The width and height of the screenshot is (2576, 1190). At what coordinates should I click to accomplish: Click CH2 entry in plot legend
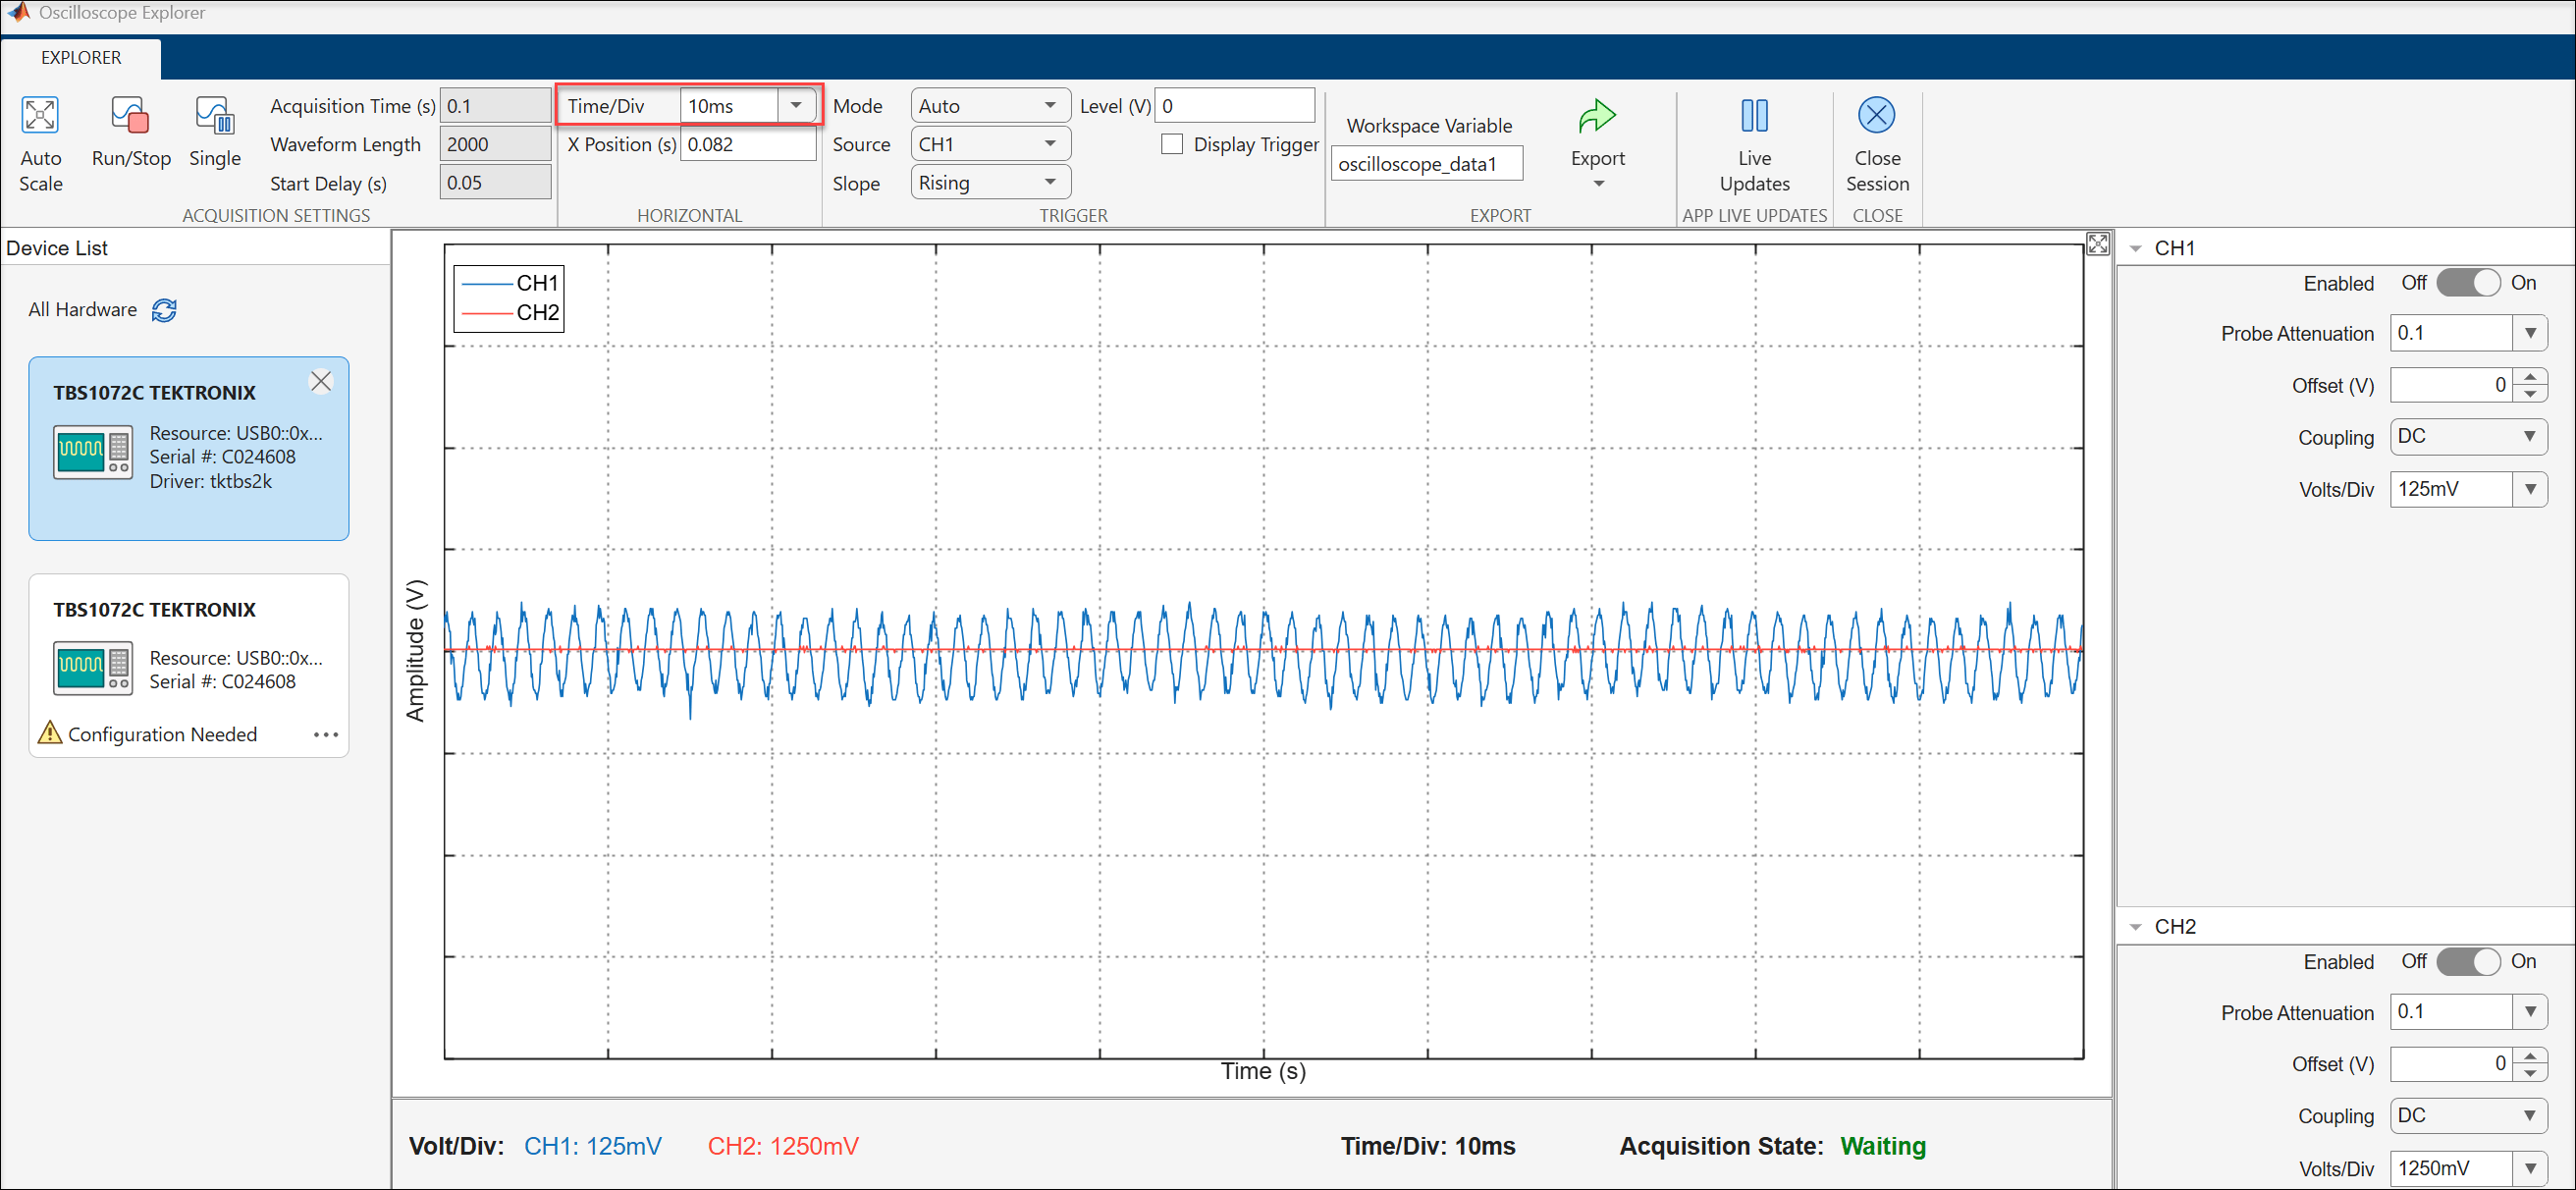(x=509, y=312)
